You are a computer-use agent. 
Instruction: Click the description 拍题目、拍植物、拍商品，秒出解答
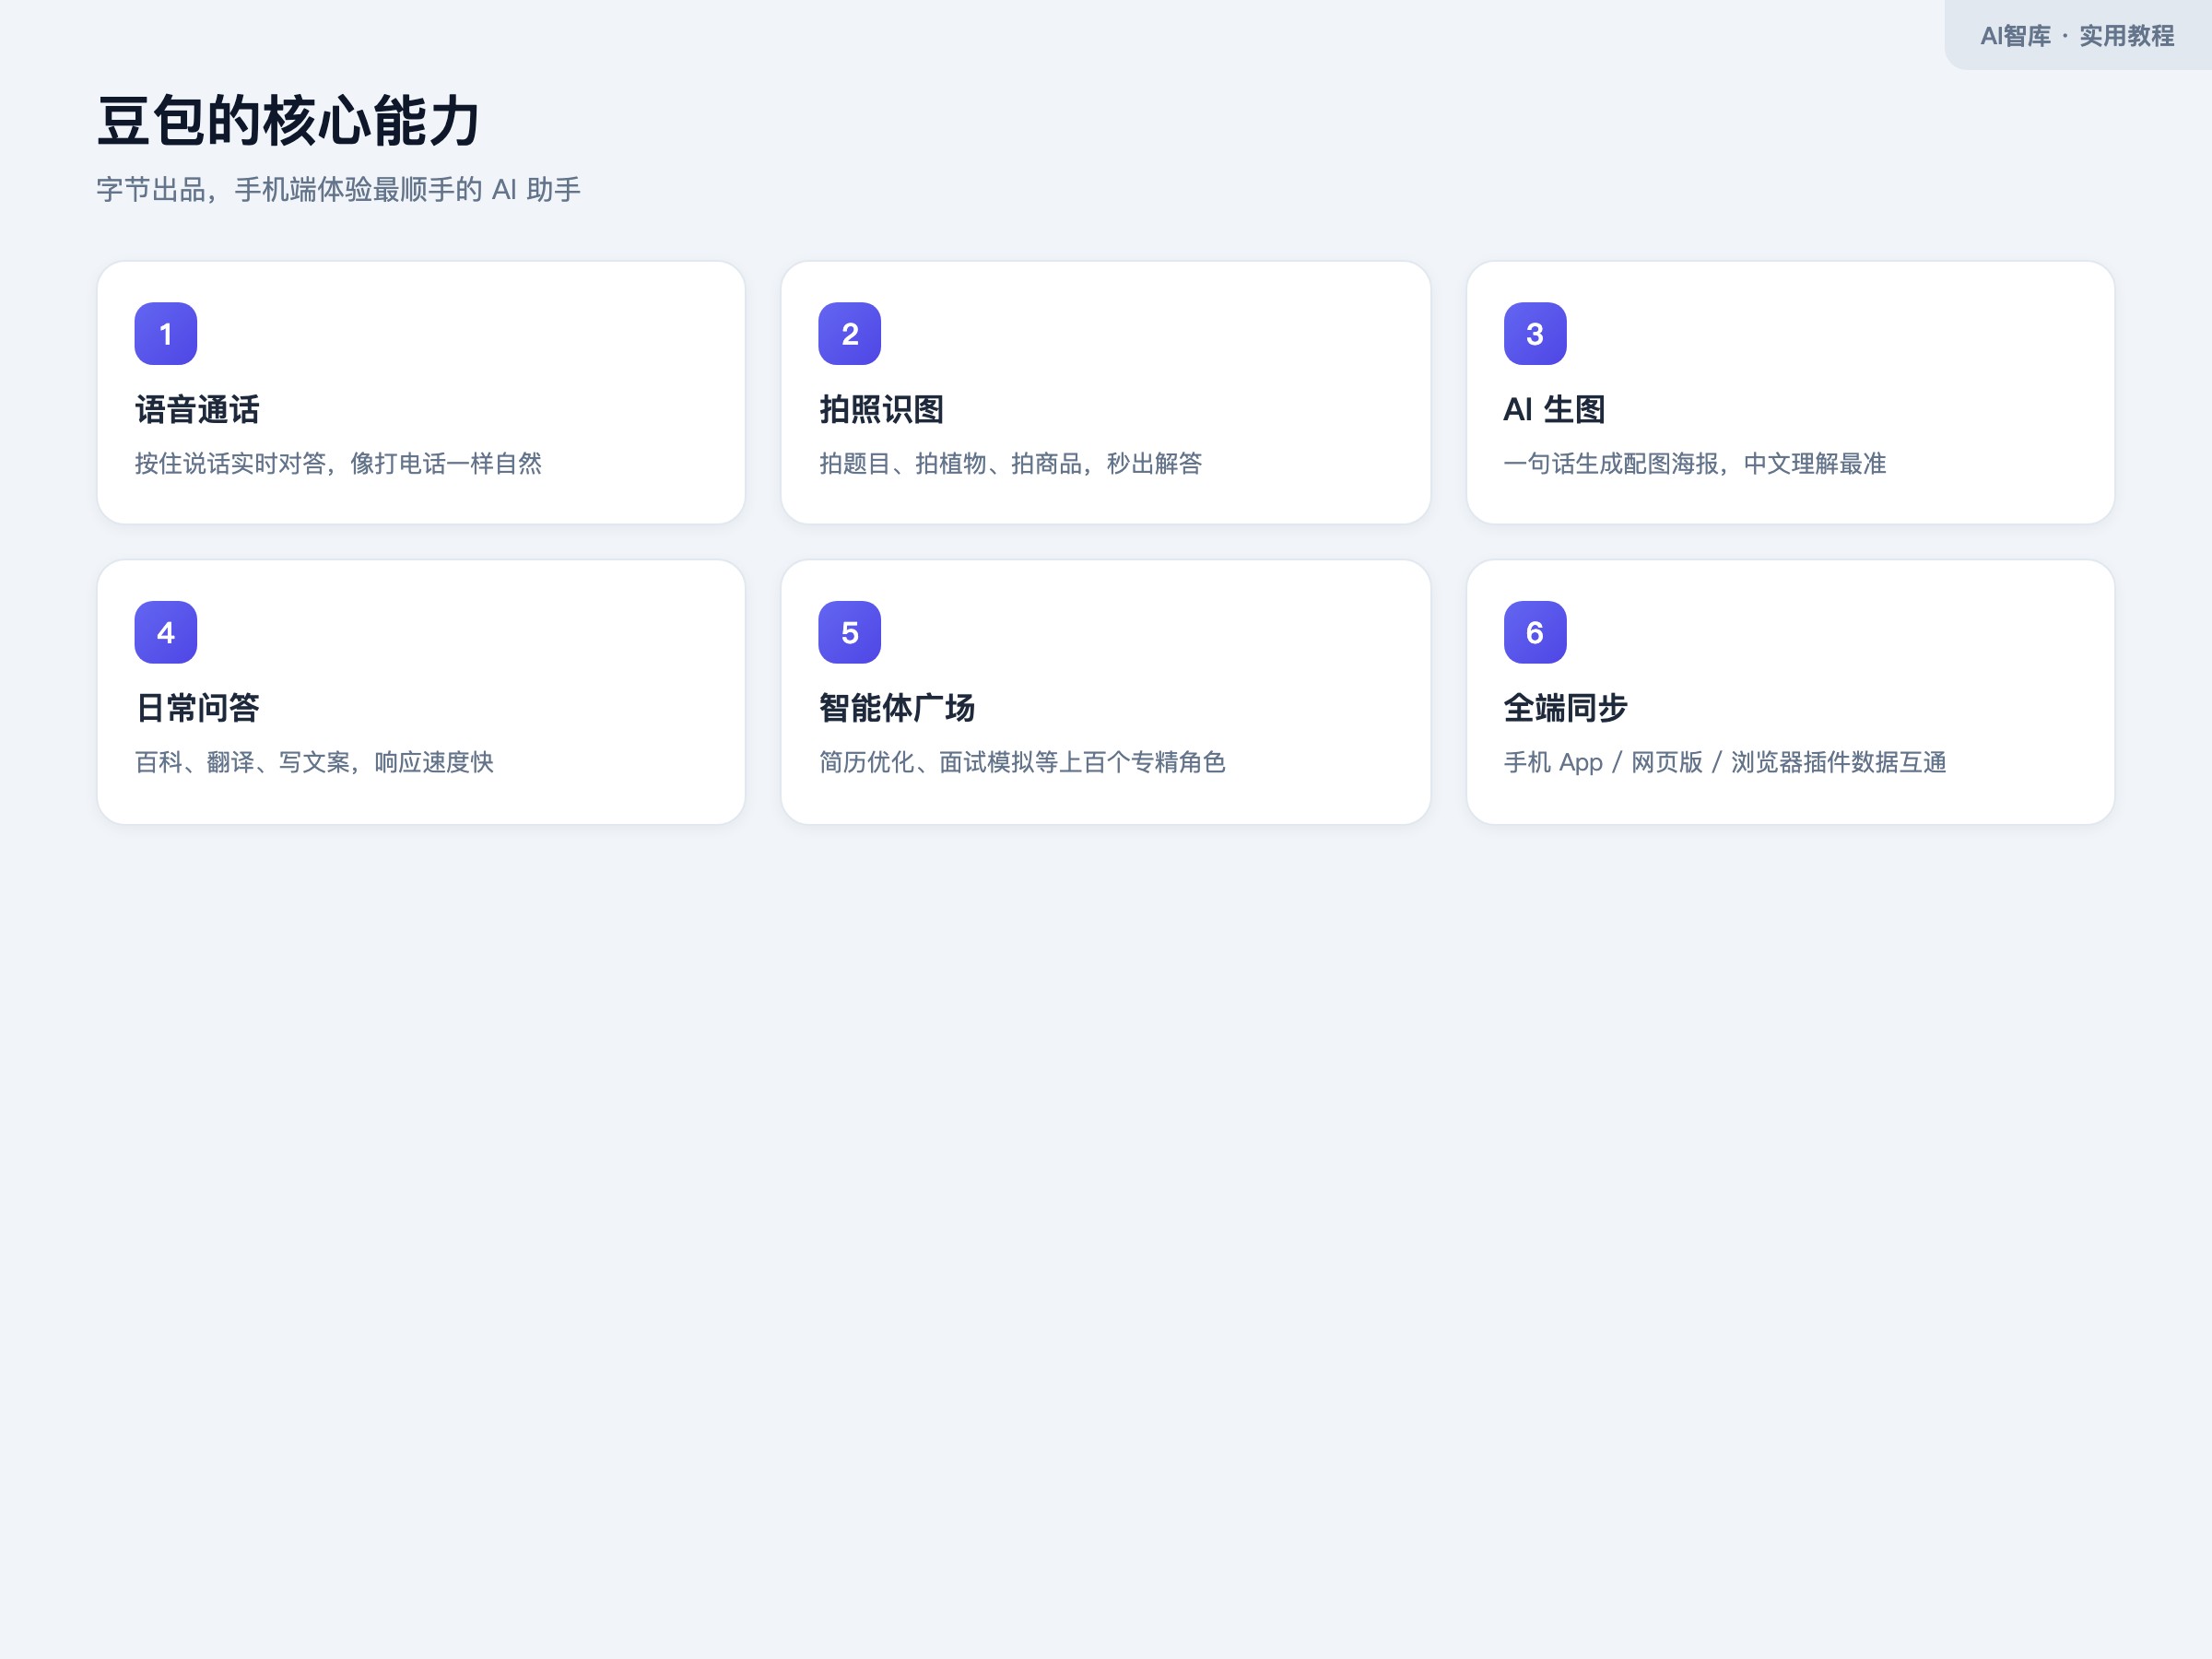point(1010,464)
